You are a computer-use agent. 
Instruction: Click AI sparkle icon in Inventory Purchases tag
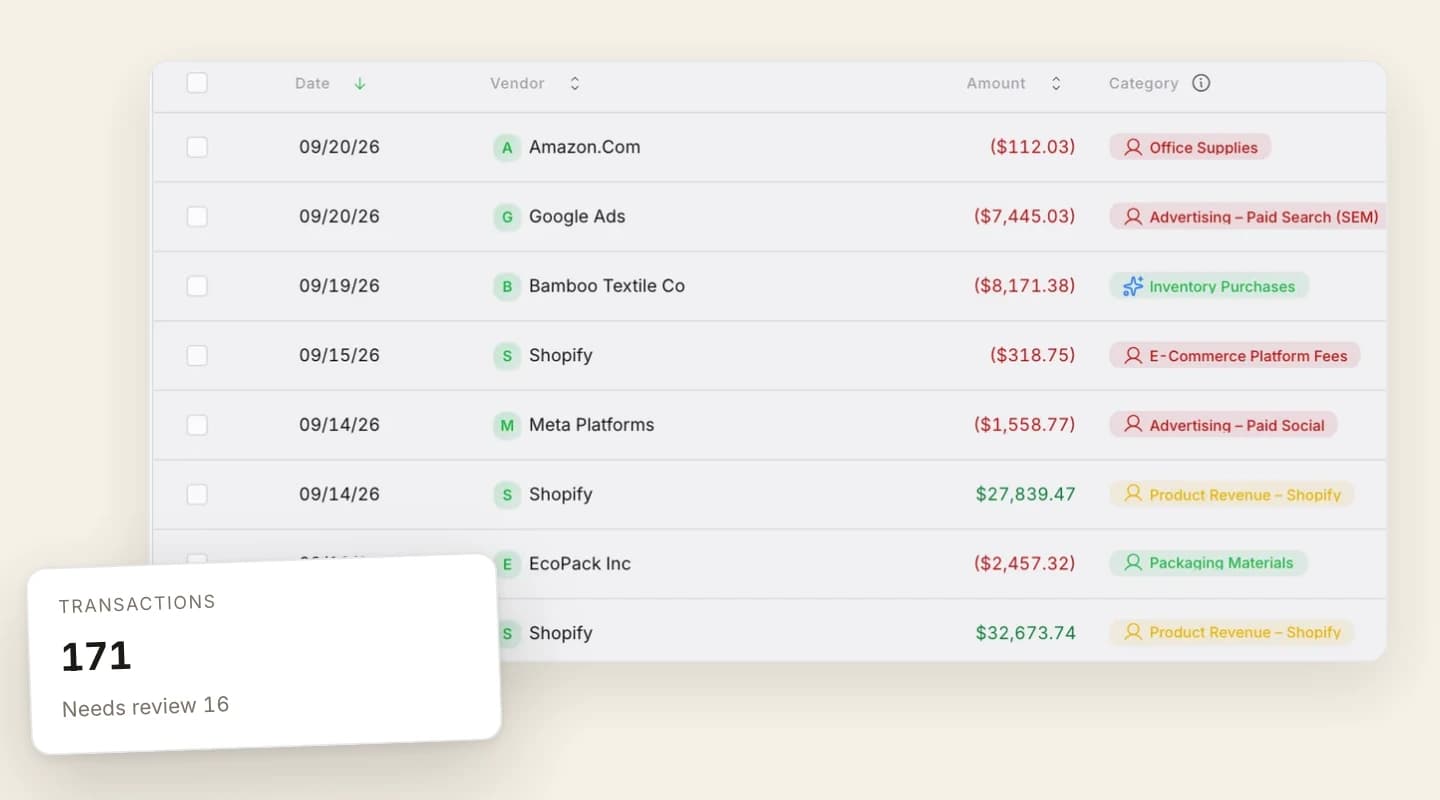[1132, 287]
